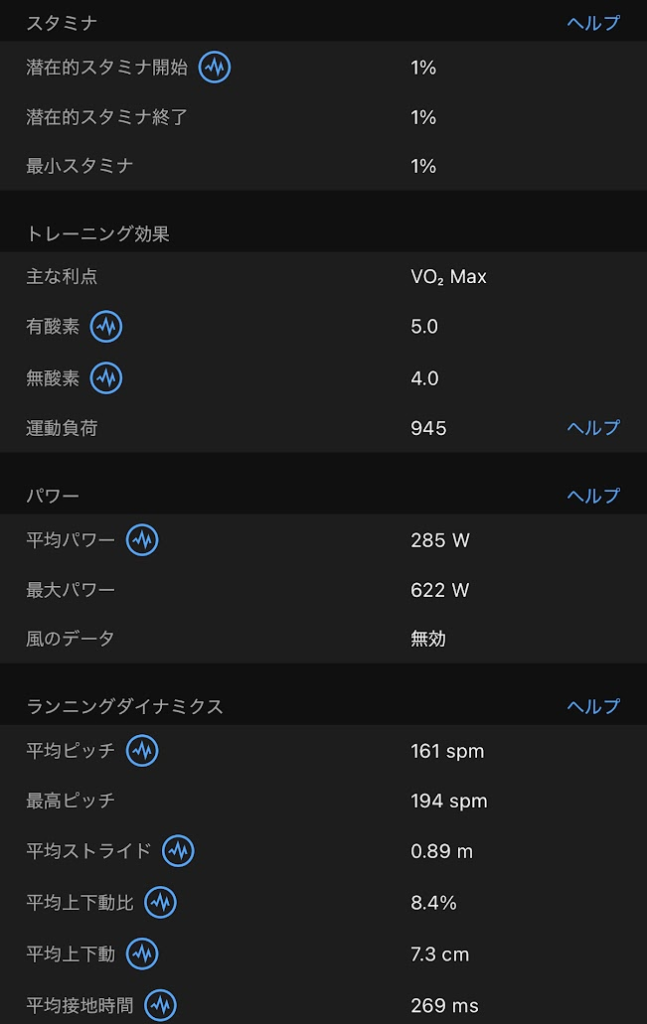Select the 最高ピッチ 194 spm row
Screen dimensions: 647x1024
pos(323,801)
